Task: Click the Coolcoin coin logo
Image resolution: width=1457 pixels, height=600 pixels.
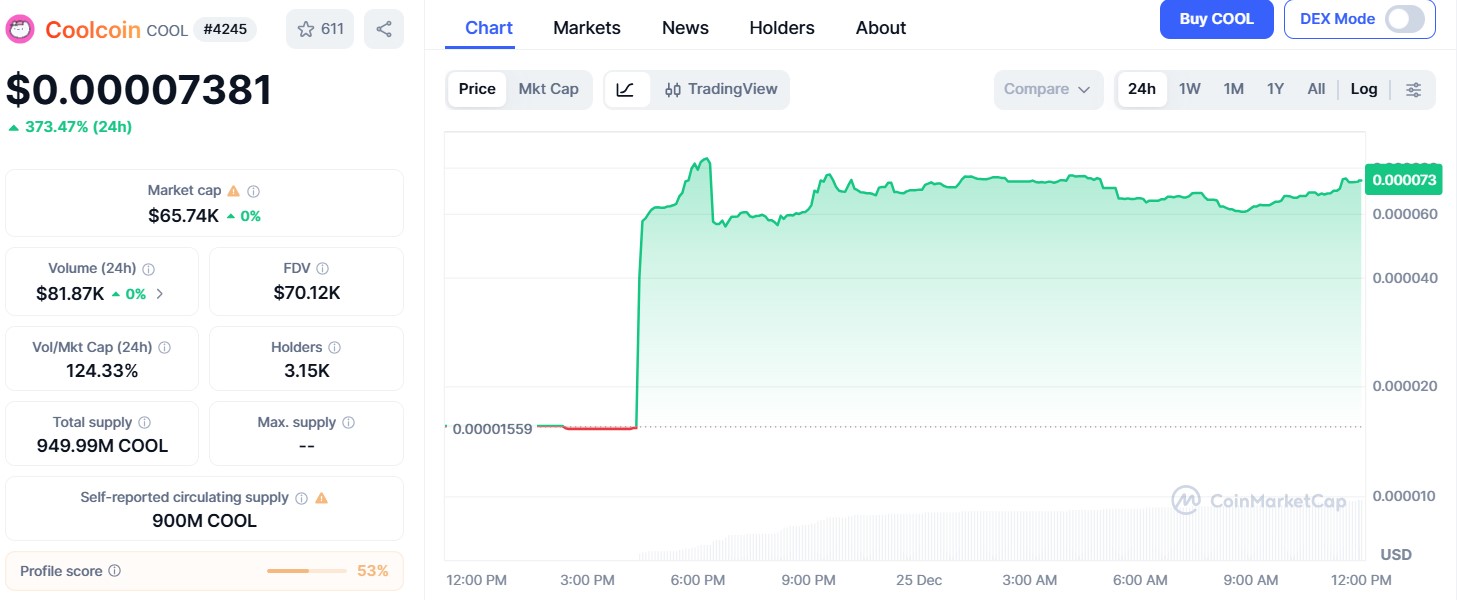Action: point(20,29)
